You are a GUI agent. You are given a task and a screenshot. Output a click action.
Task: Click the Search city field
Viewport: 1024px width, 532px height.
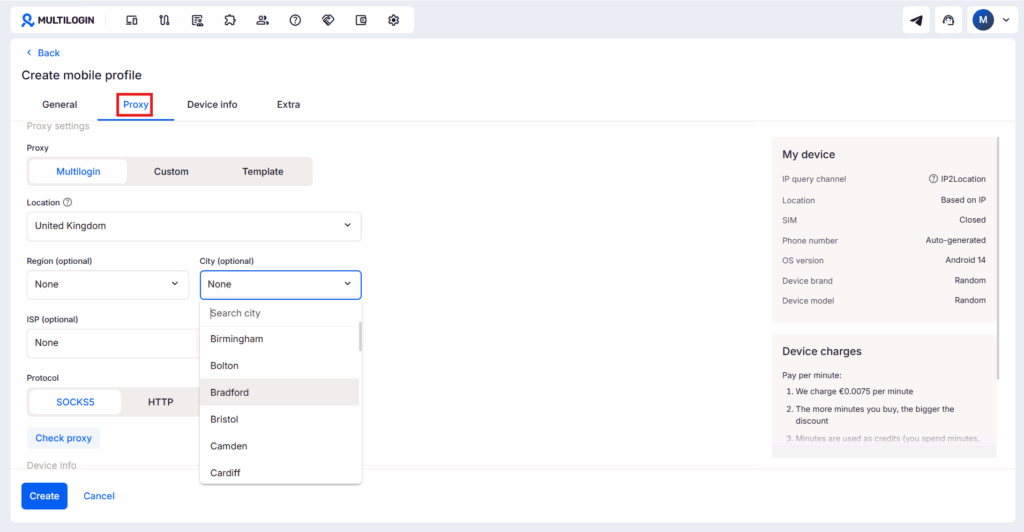point(281,313)
